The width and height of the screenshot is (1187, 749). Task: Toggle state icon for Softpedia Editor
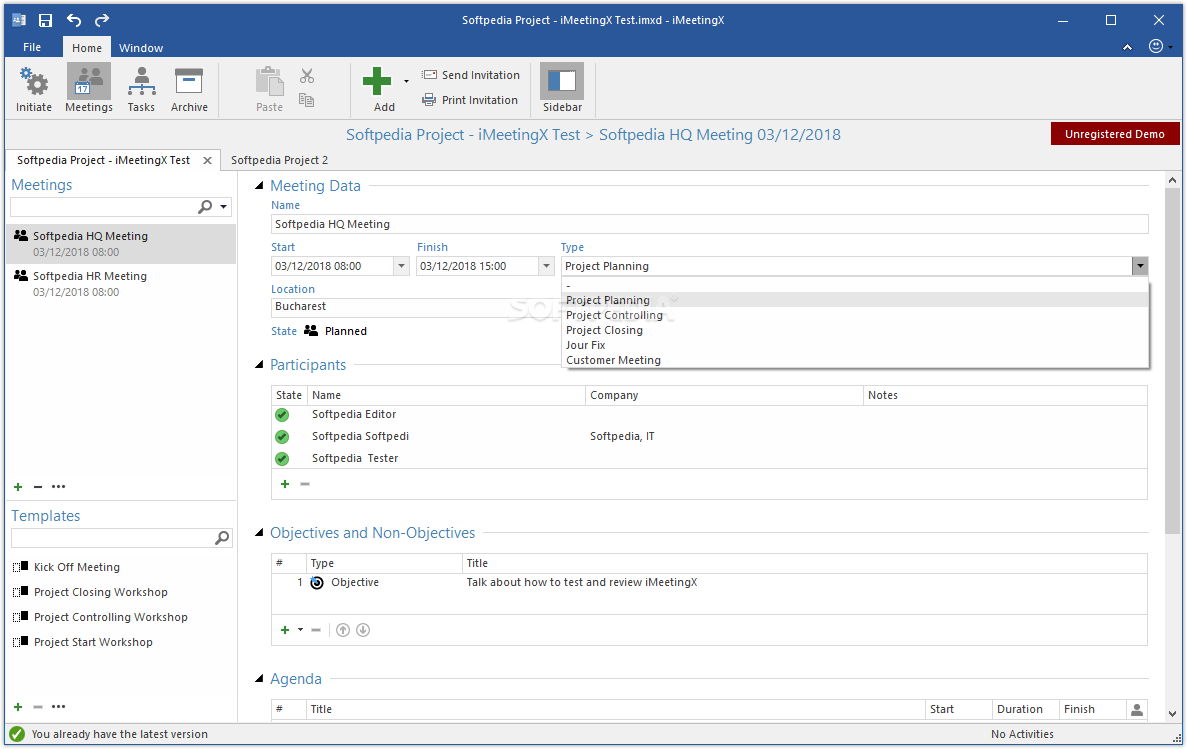click(282, 415)
